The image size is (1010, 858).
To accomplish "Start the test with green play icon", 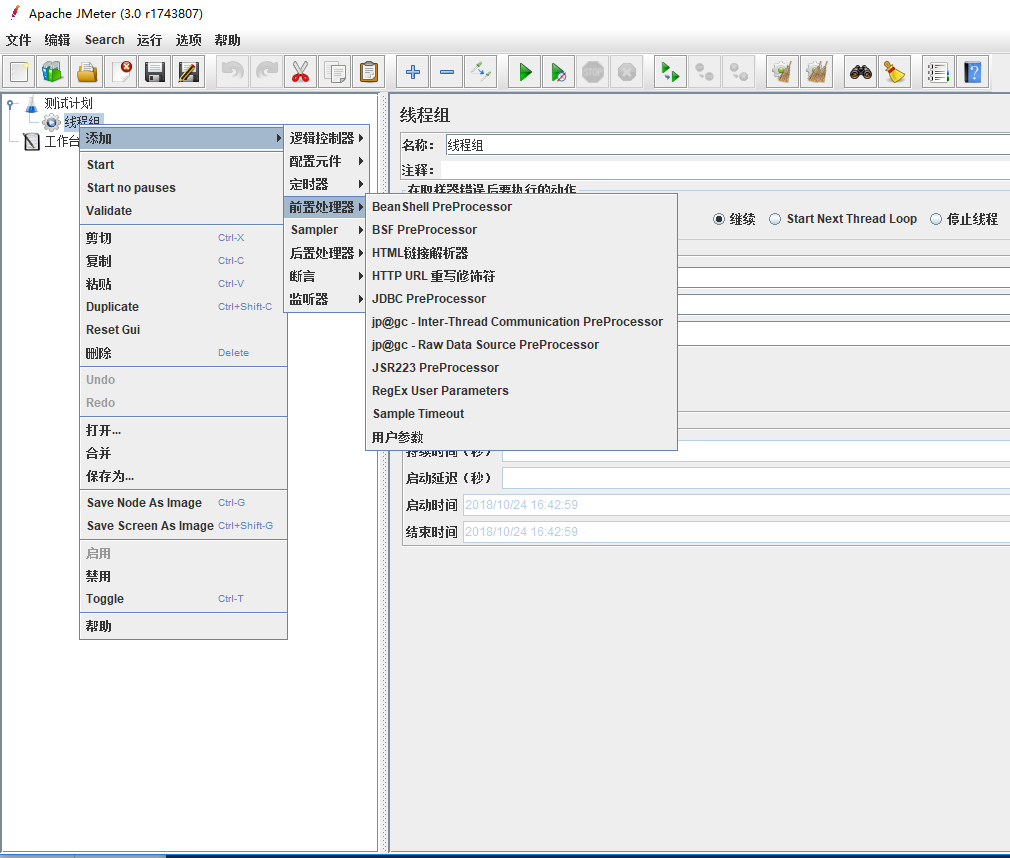I will pos(525,72).
